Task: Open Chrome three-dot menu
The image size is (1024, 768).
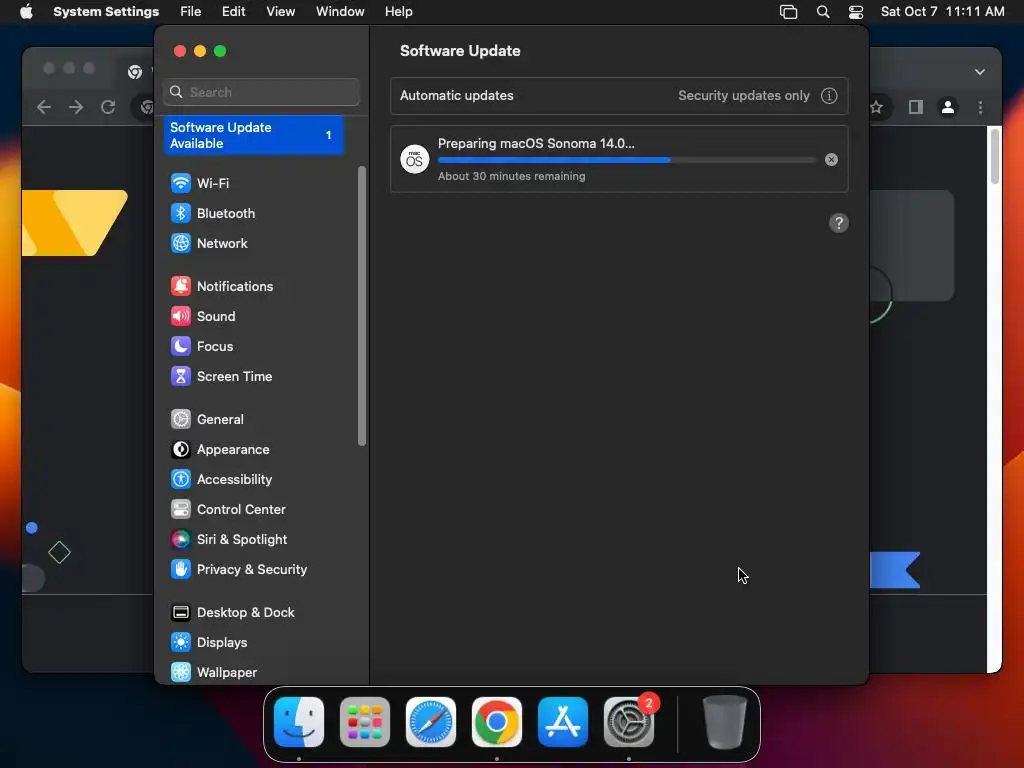Action: (980, 107)
